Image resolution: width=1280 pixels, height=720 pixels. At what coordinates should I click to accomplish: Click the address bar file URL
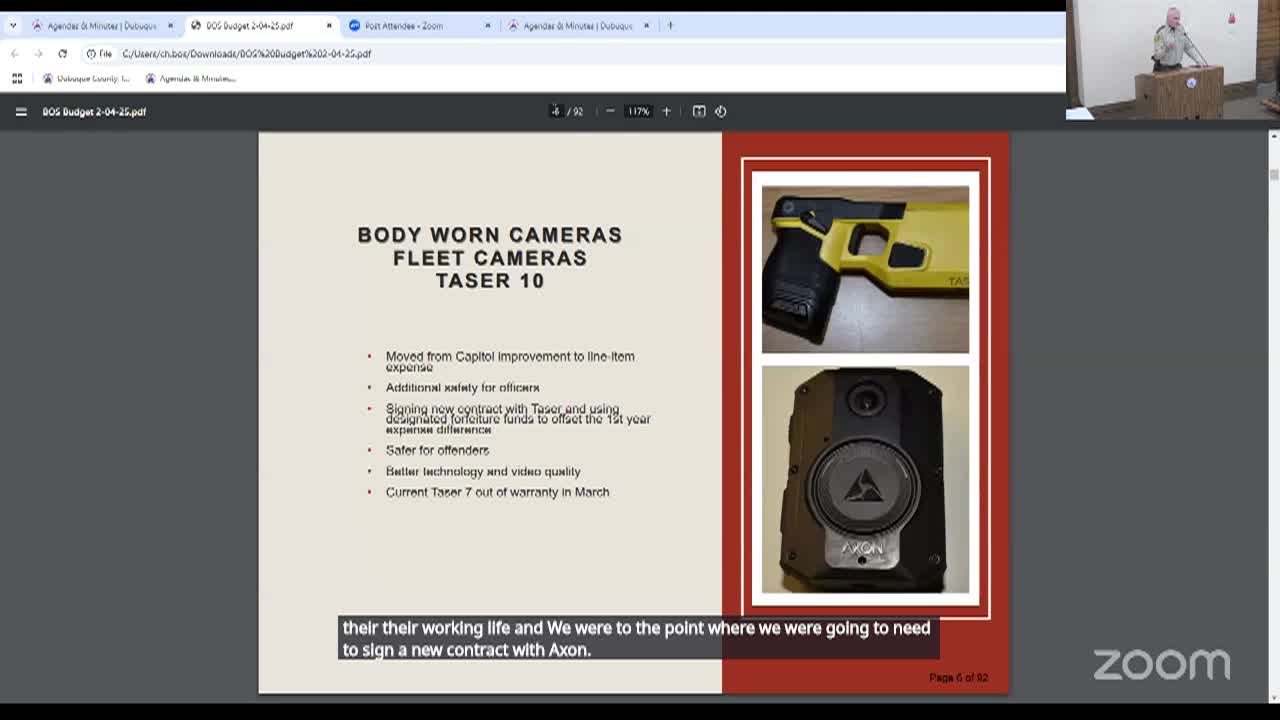coord(247,54)
